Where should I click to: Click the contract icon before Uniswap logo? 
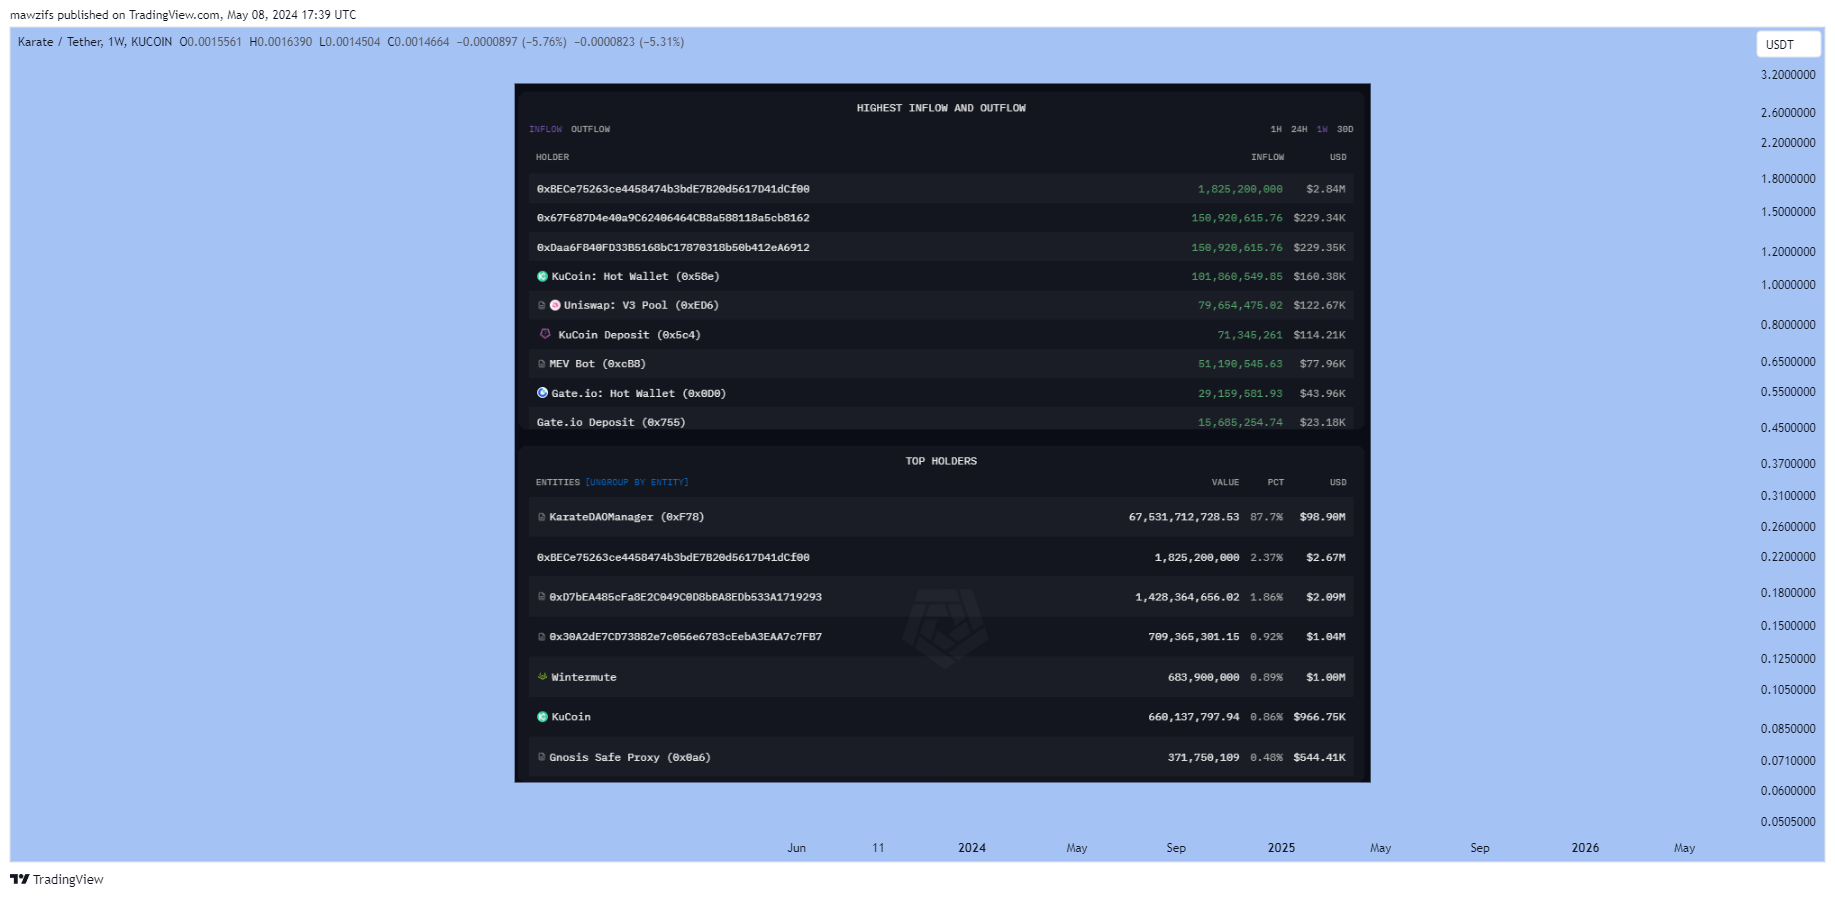click(542, 305)
